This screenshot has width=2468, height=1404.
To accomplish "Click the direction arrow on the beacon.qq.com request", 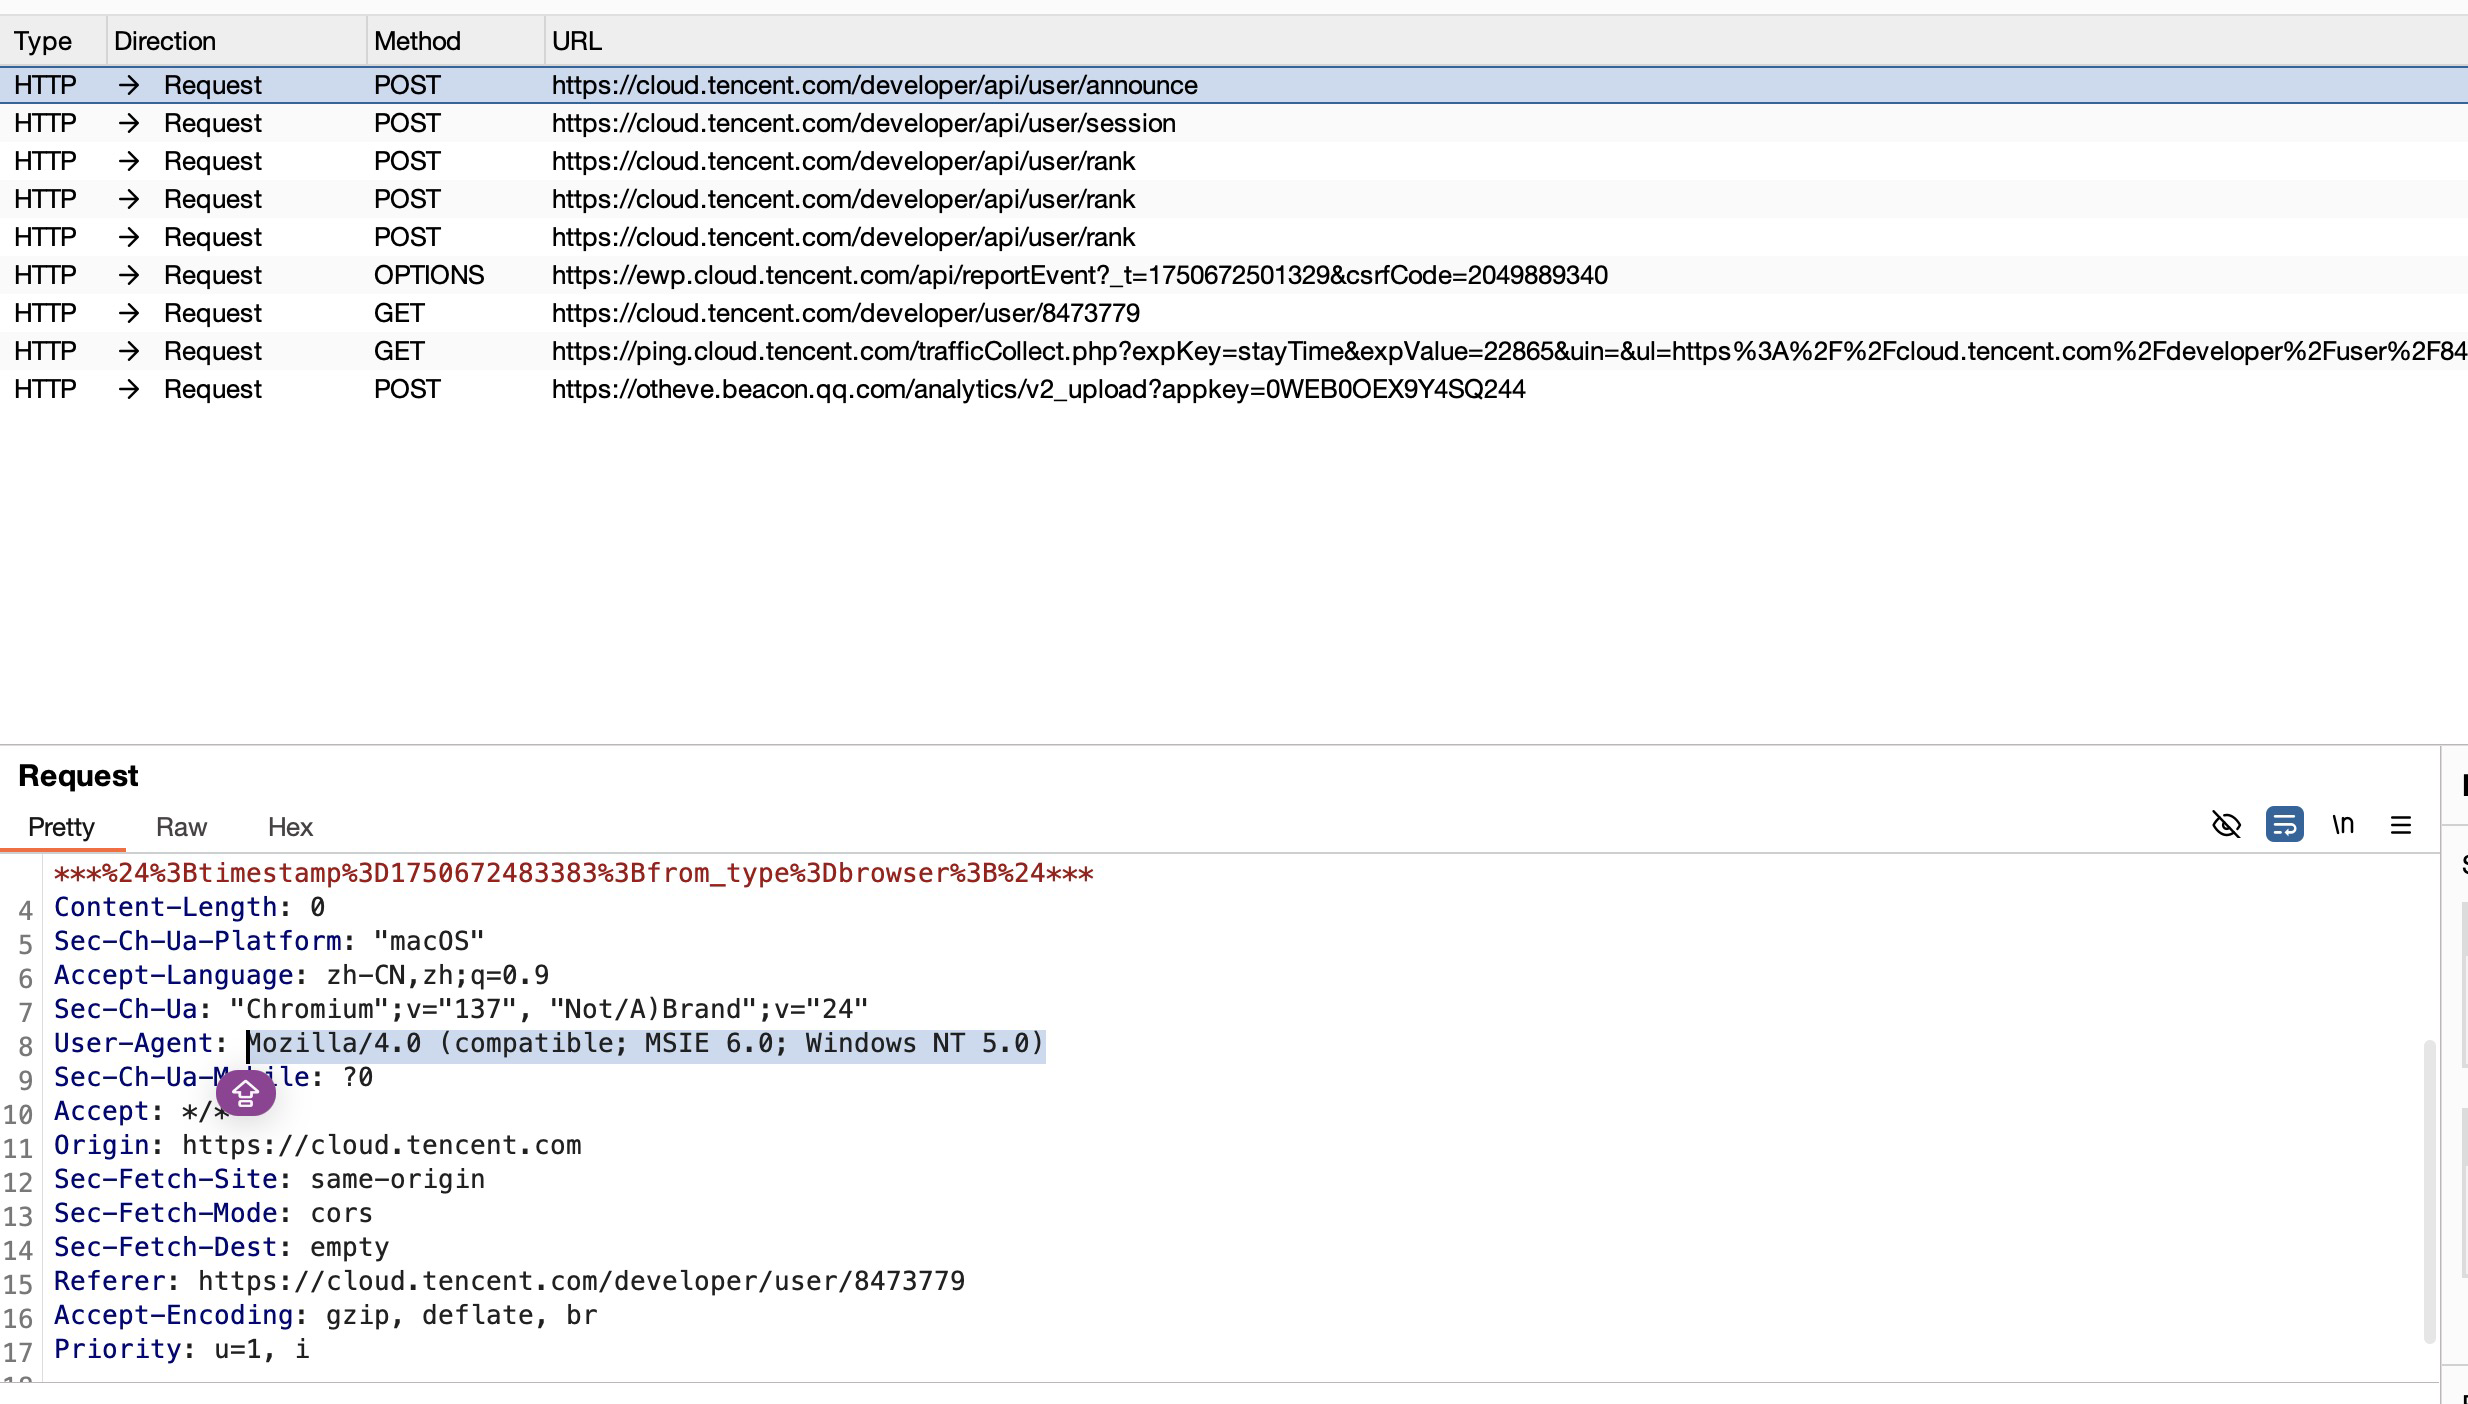I will point(129,389).
